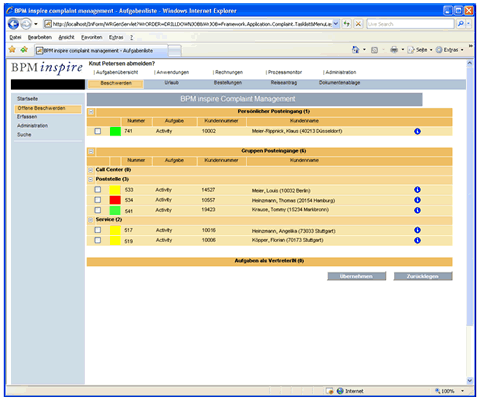Click the Print icon
Image resolution: width=480 pixels, height=400 pixels.
pos(394,50)
